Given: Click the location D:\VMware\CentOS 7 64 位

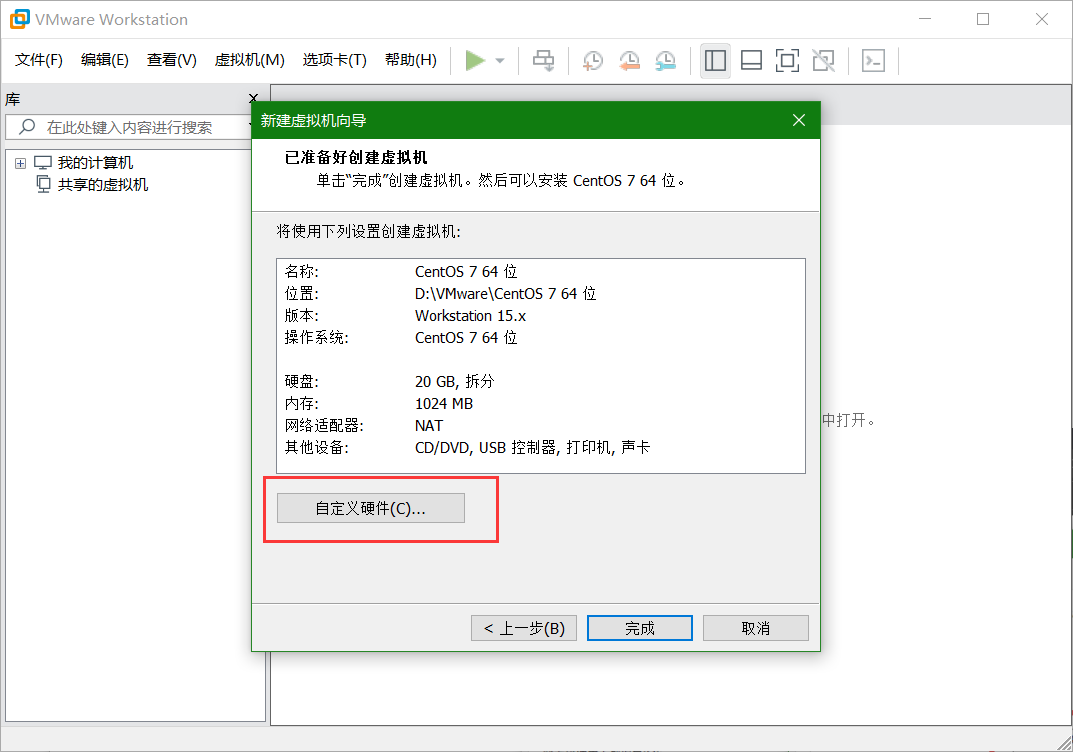Looking at the screenshot, I should tap(506, 294).
